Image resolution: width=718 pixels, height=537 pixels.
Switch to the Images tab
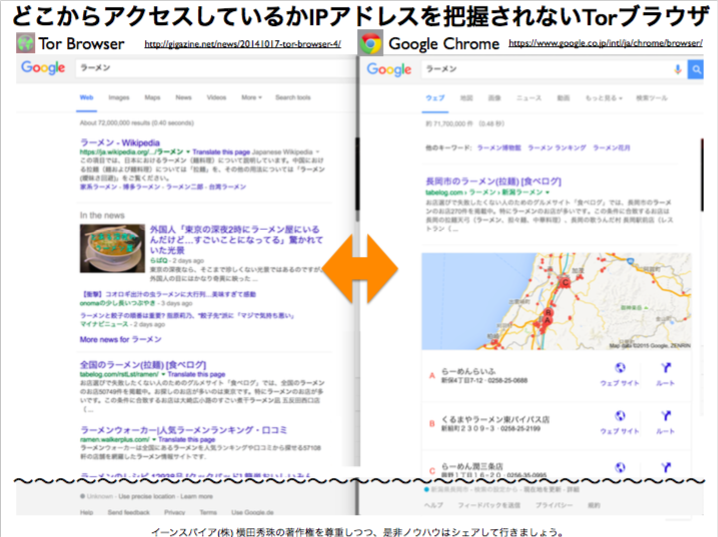(119, 98)
